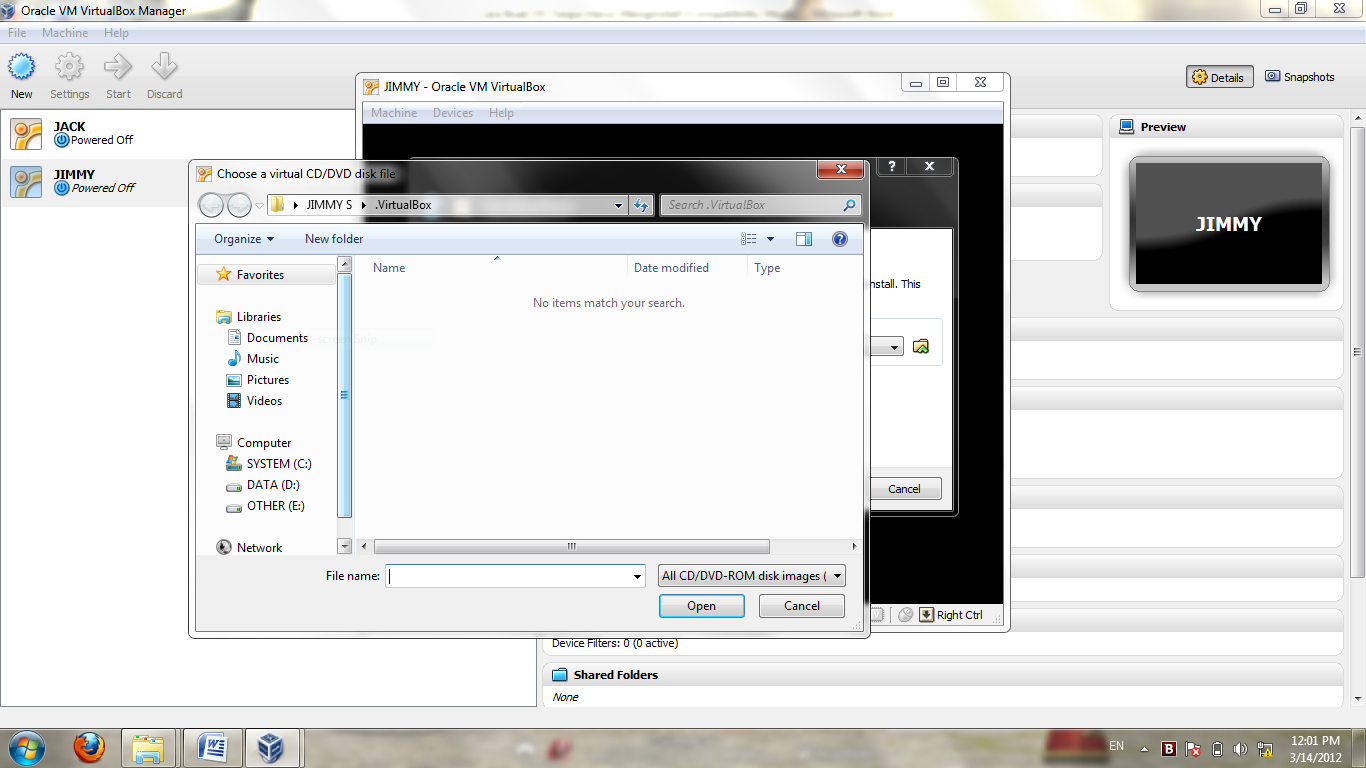Screen dimensions: 1366x768
Task: Click the navigation pane scrollbar down arrow
Action: click(x=345, y=547)
